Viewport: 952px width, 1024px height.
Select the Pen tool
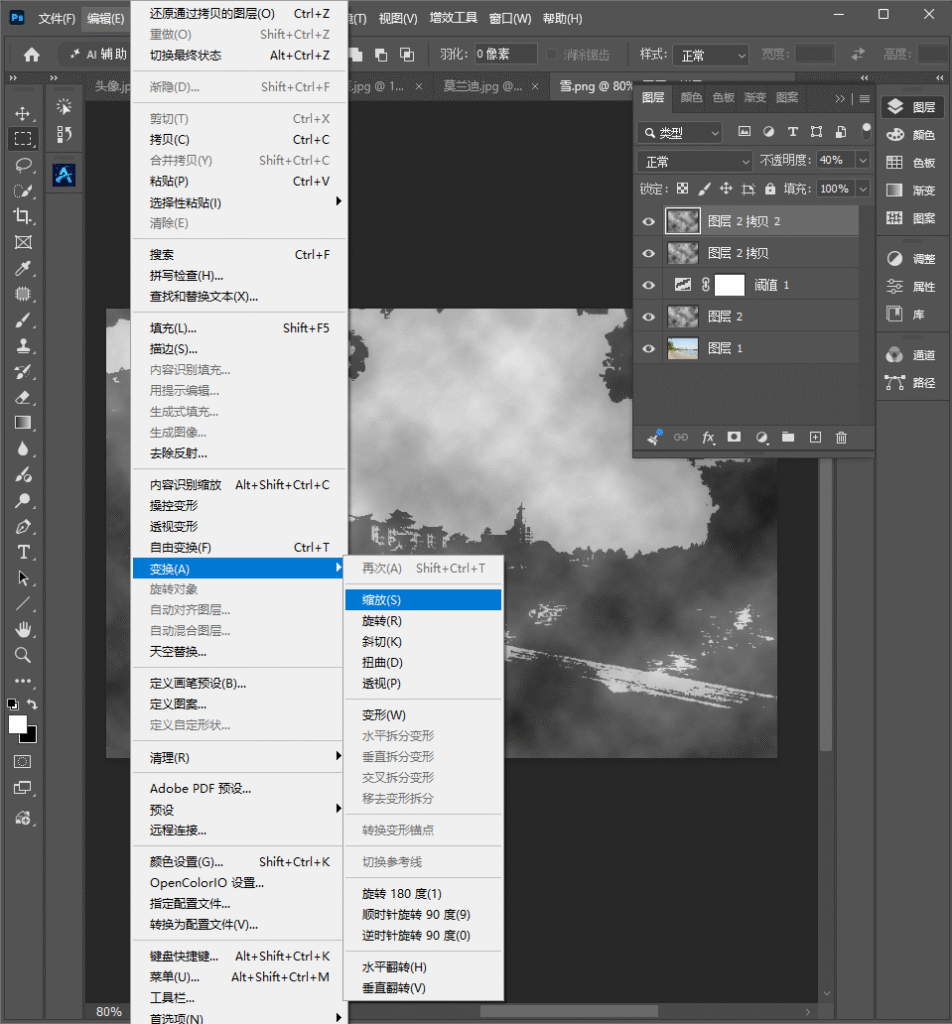tap(23, 526)
